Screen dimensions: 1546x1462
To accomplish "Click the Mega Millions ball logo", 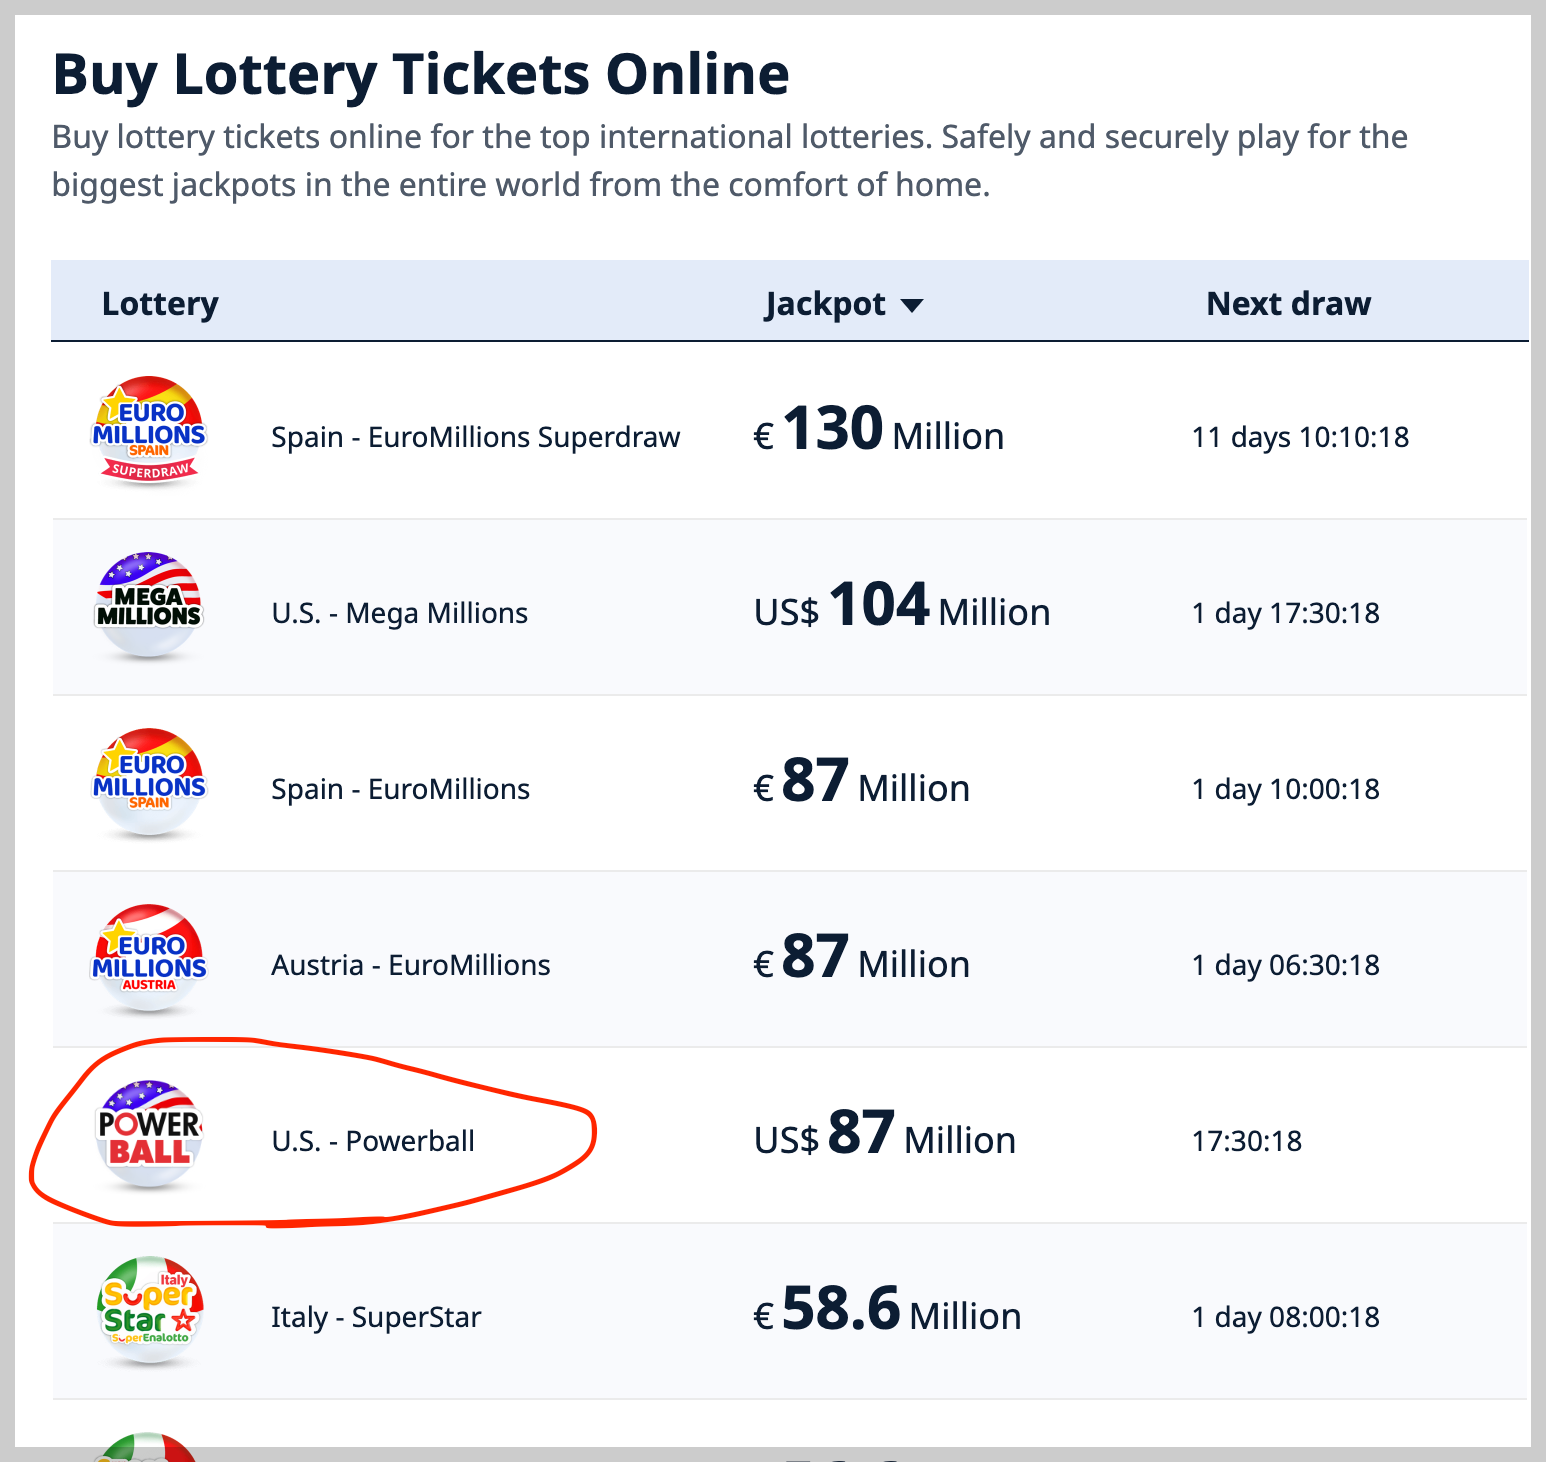I will click(x=149, y=606).
